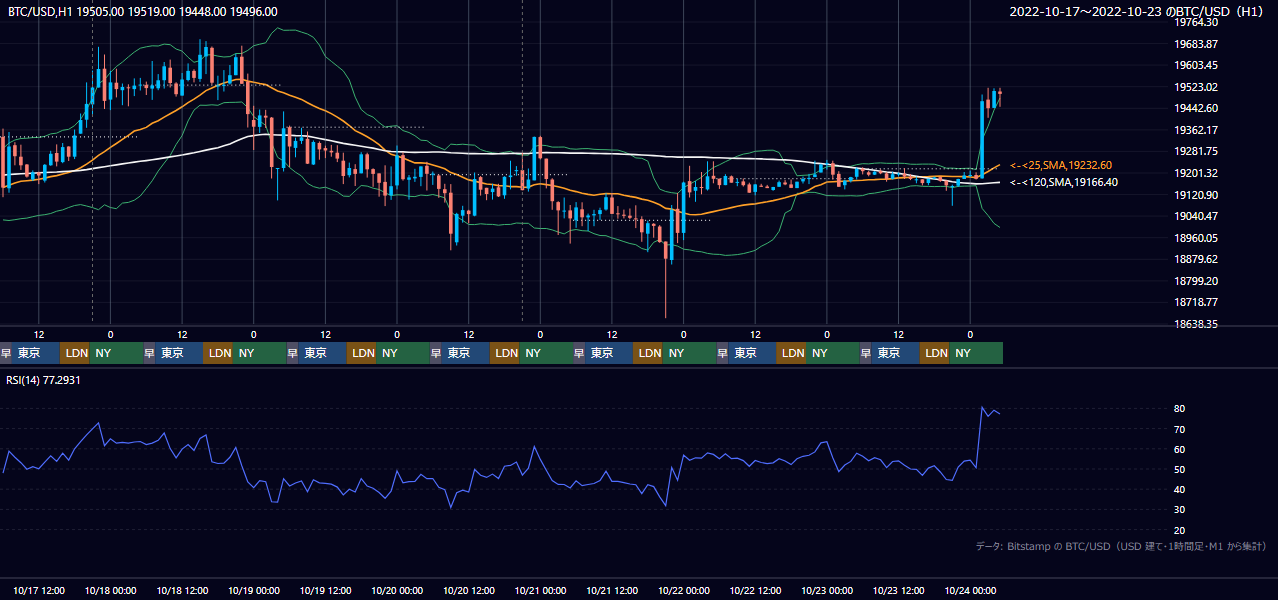The width and height of the screenshot is (1278, 600).
Task: Click RSI scale value 20
Action: coord(1180,530)
